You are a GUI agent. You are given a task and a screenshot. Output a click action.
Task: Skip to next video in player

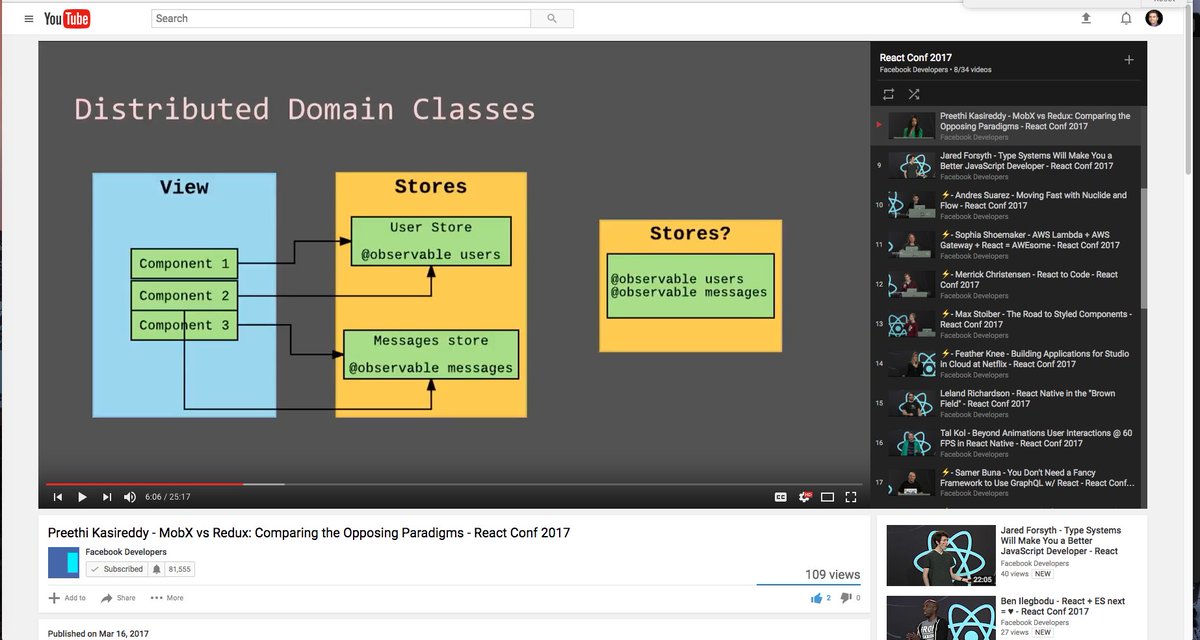[x=107, y=497]
